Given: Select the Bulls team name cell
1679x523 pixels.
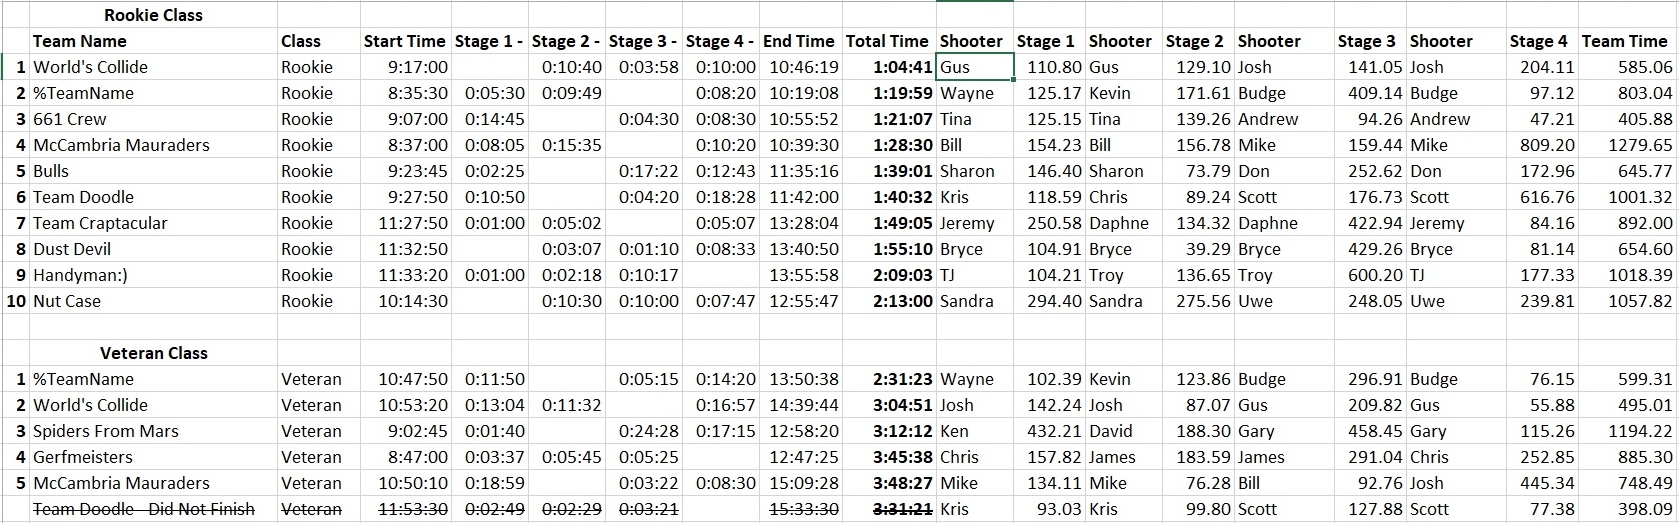Looking at the screenshot, I should (x=154, y=171).
